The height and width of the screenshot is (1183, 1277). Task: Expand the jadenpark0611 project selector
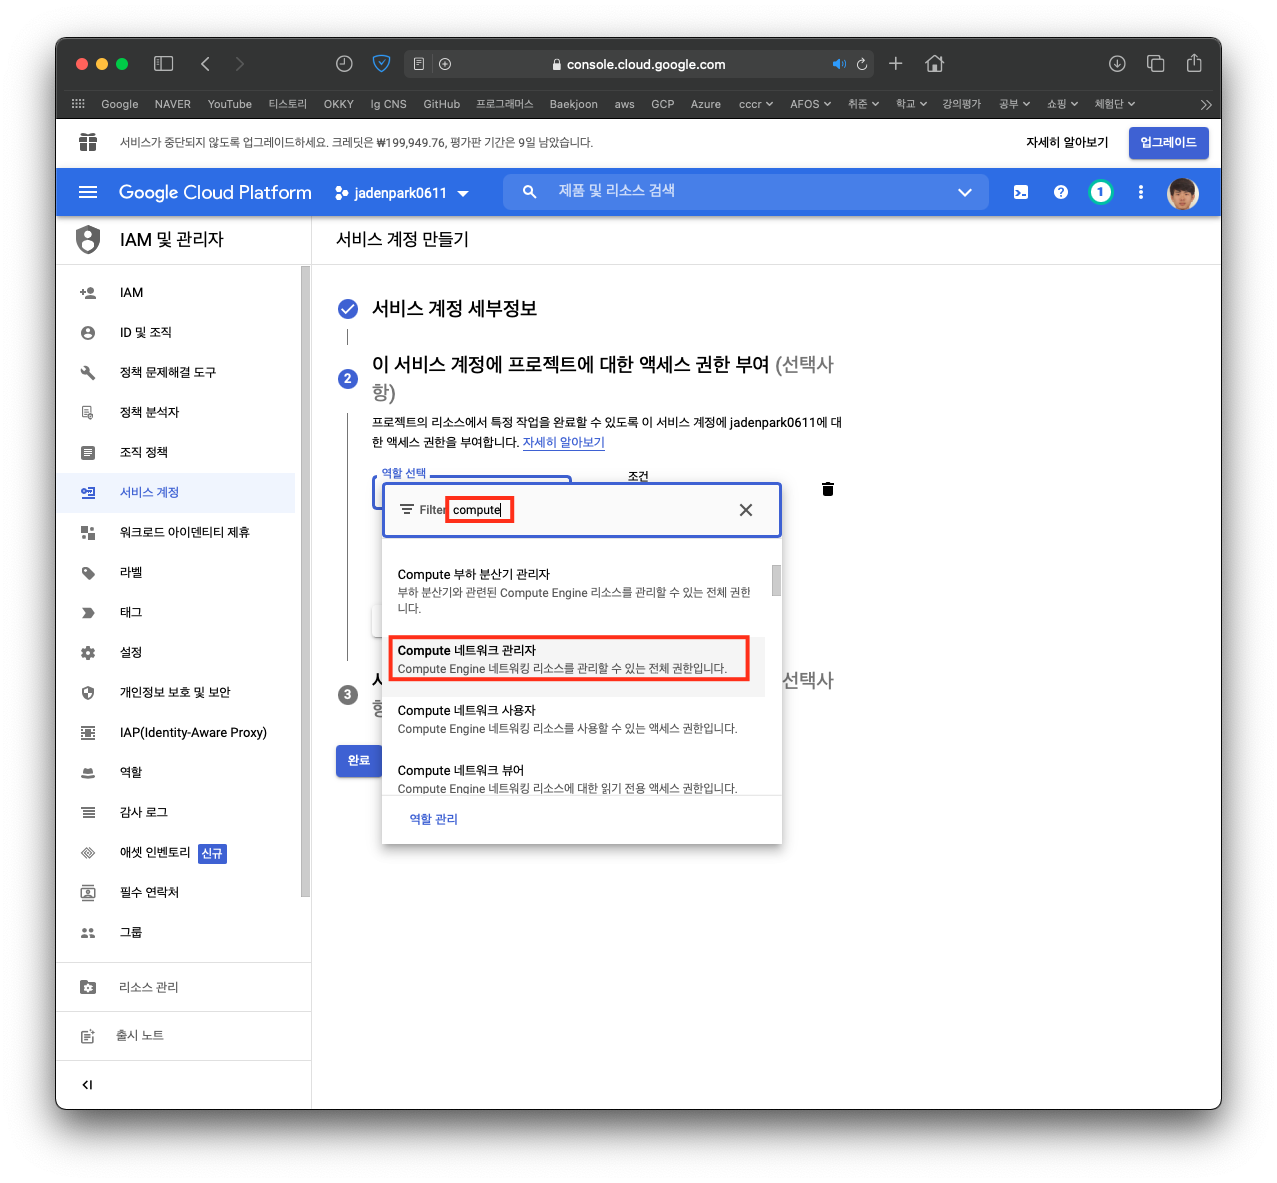[402, 193]
